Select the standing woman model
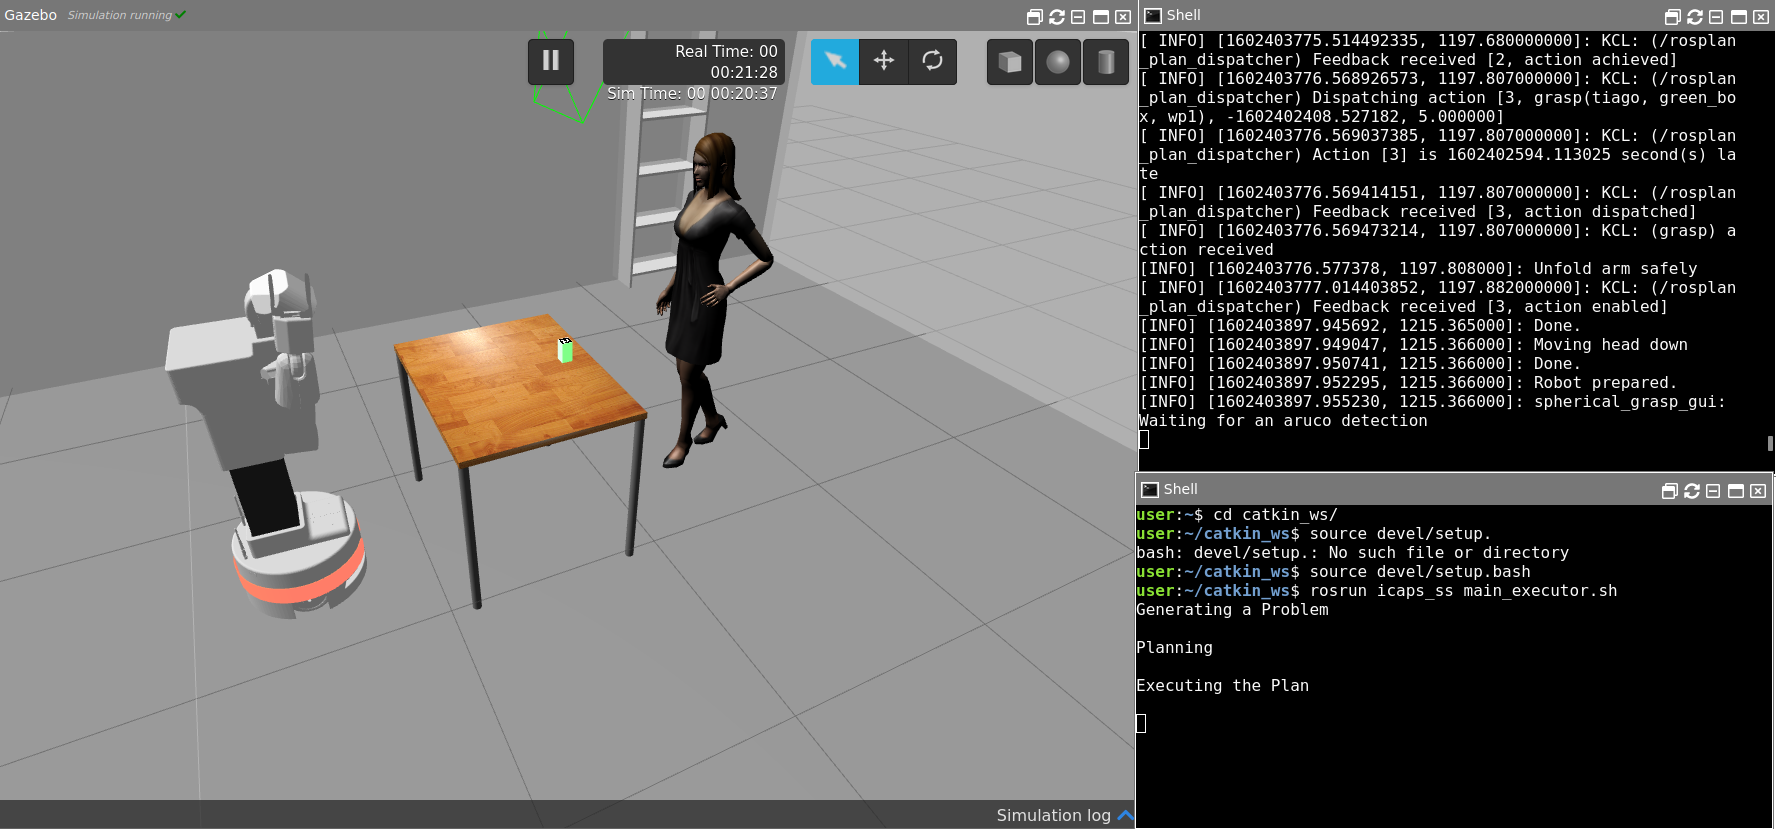The image size is (1776, 829). tap(714, 300)
